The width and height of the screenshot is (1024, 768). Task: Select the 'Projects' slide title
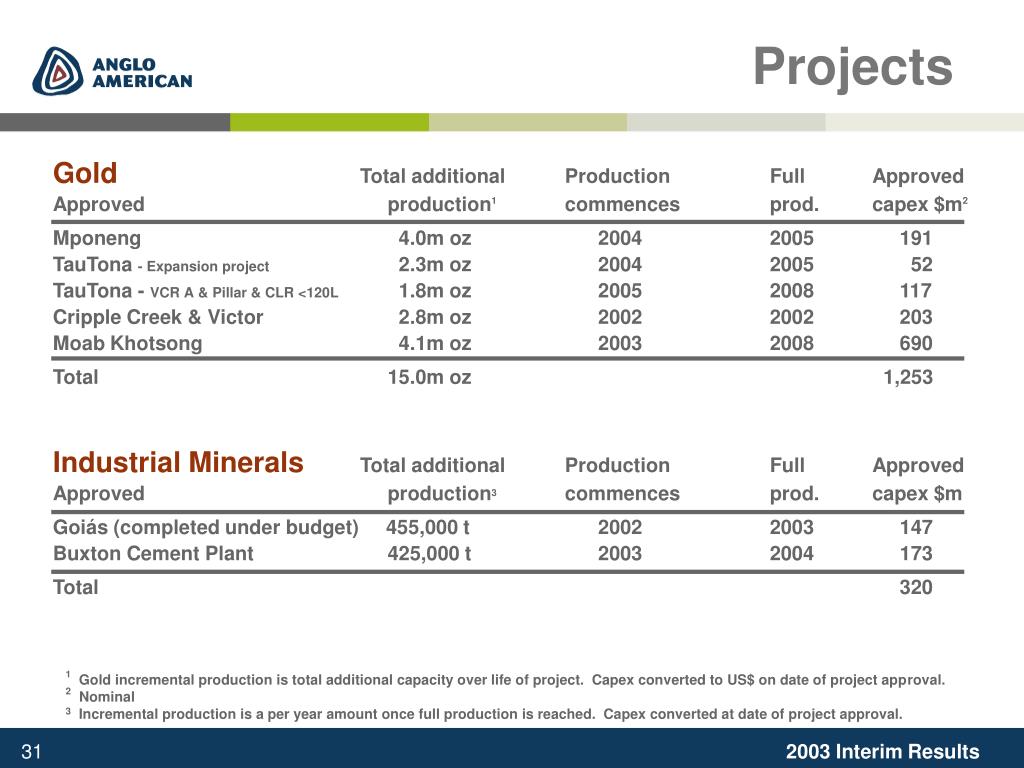coord(853,67)
